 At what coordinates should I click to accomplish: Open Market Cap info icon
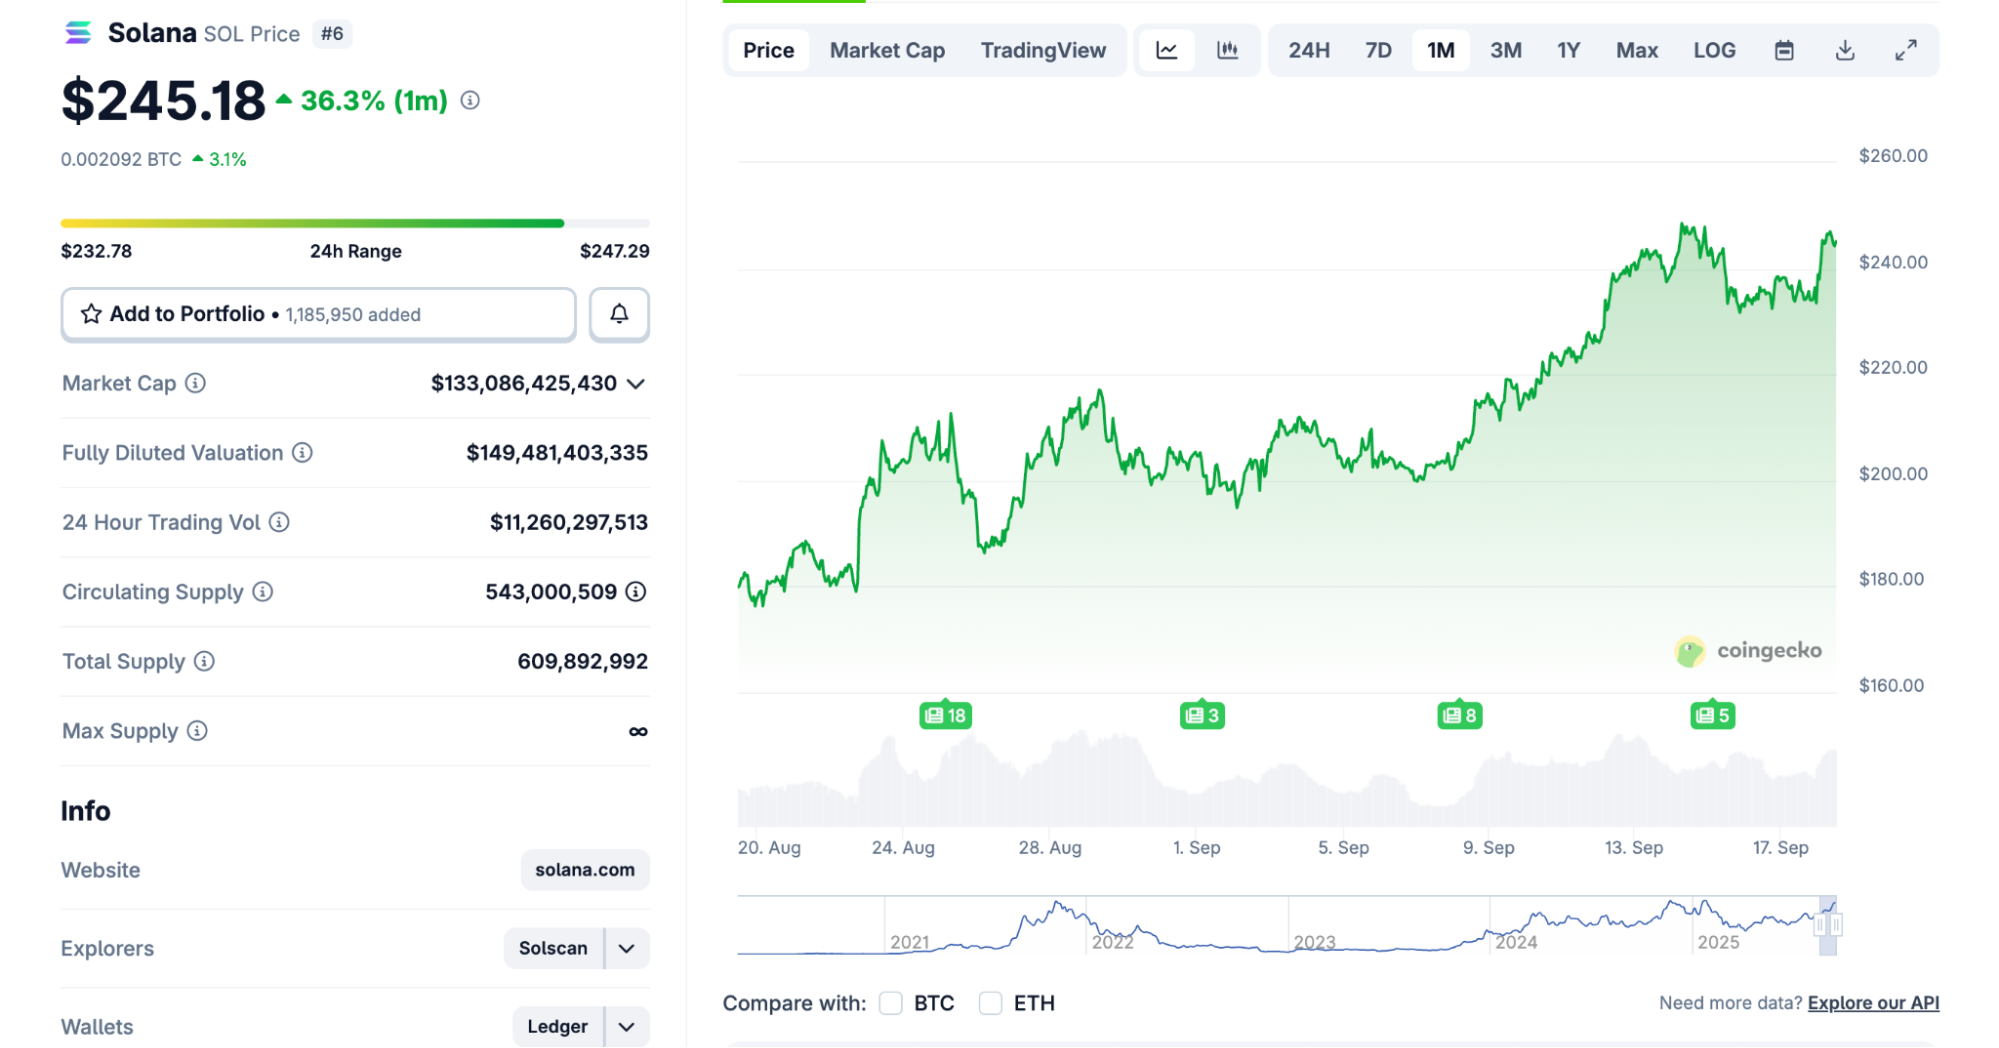coord(196,383)
